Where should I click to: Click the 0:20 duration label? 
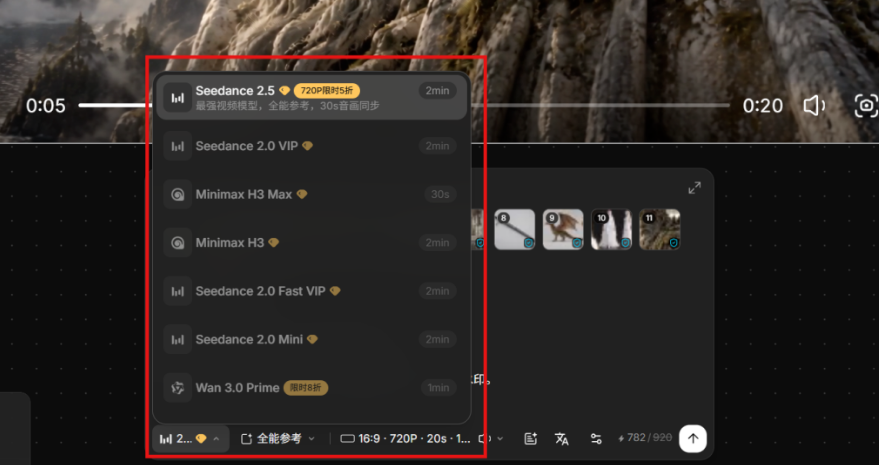(763, 105)
